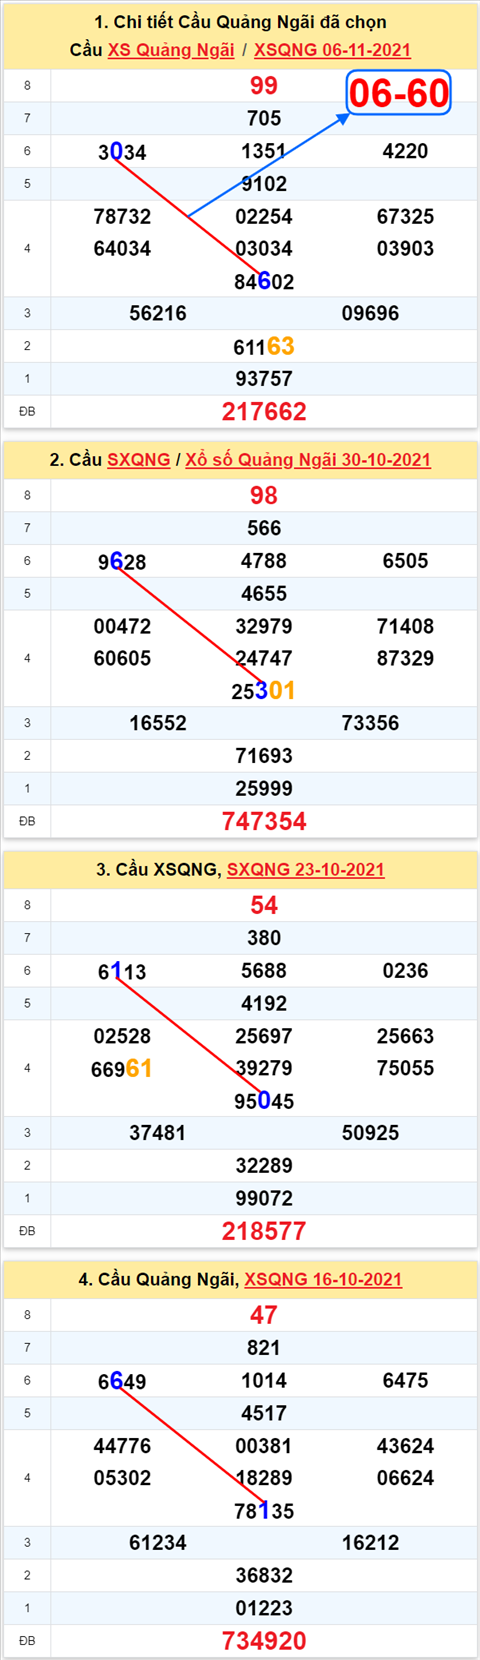Click the number '37481'
The image size is (480, 1660).
(158, 1134)
